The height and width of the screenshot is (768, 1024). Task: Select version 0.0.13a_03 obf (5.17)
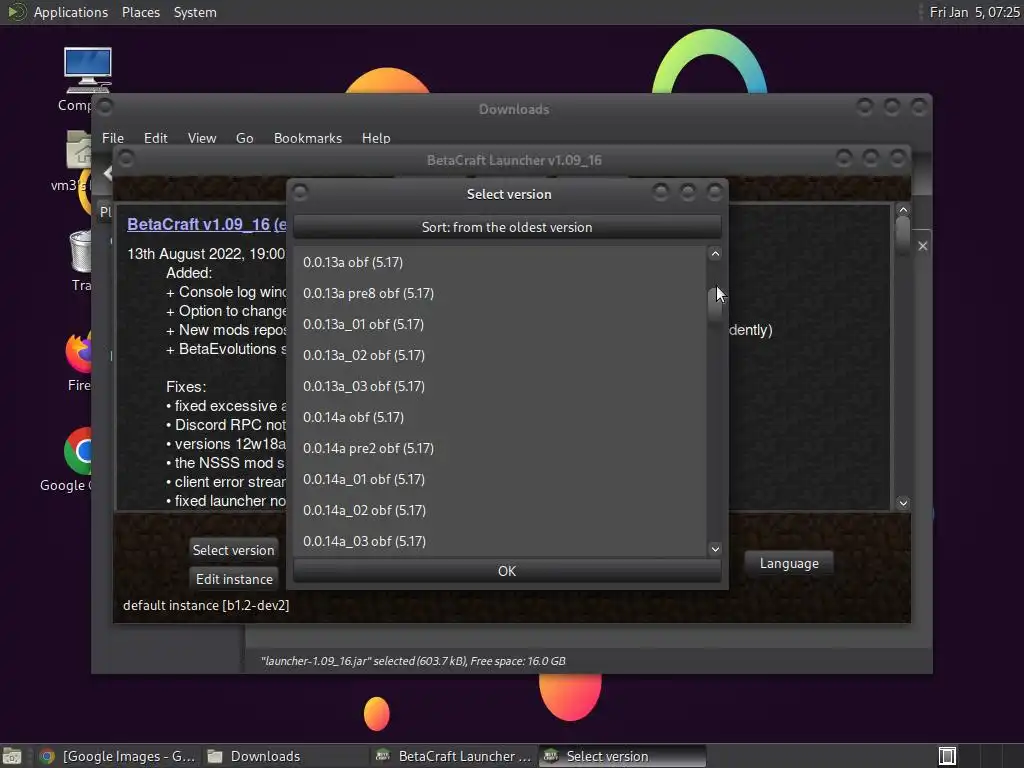pyautogui.click(x=500, y=387)
